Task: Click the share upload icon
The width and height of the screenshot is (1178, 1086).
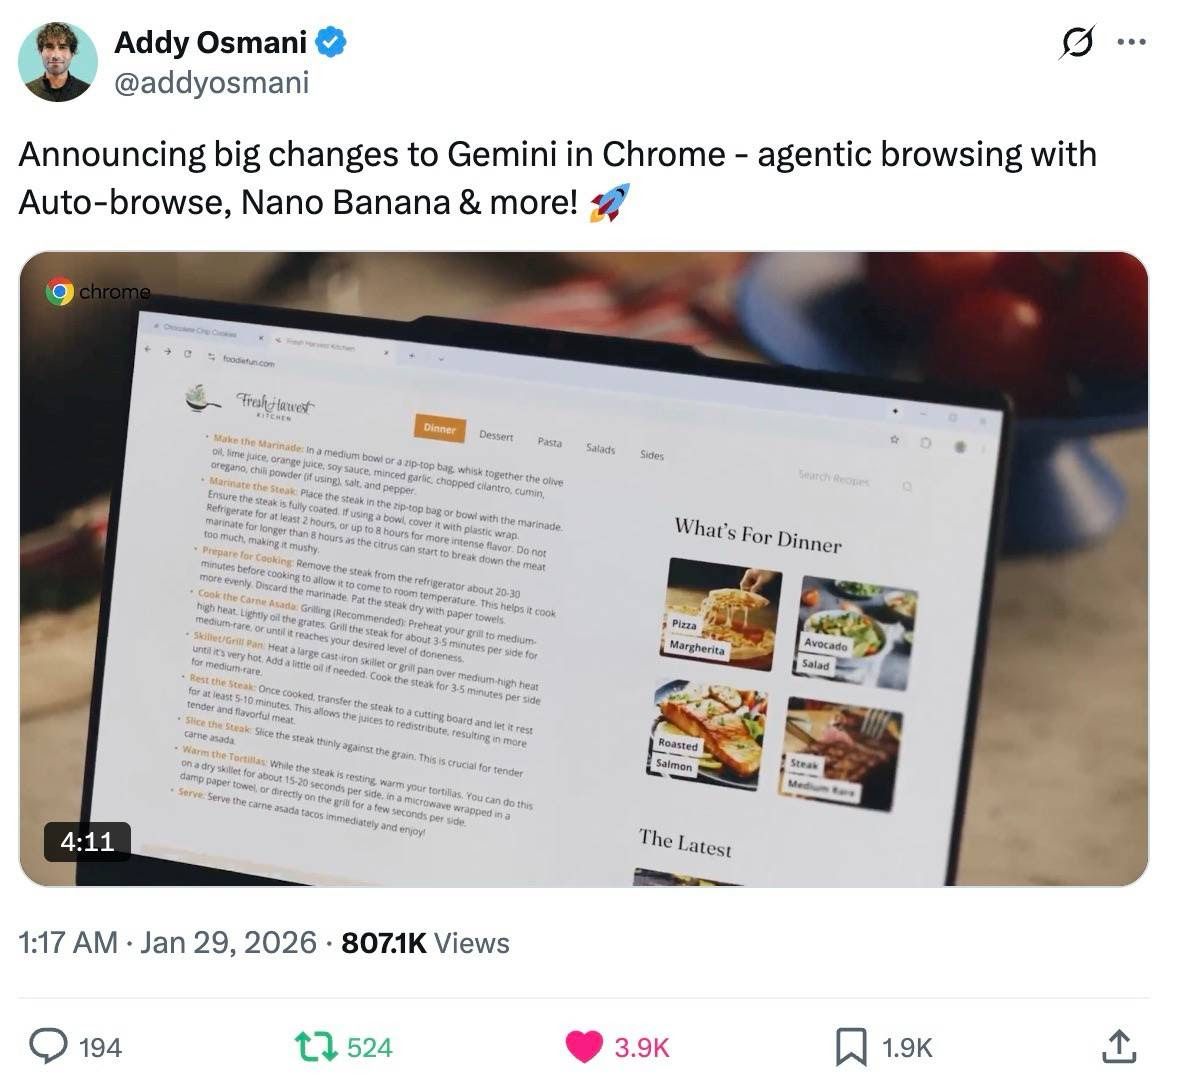Action: coord(1119,1047)
